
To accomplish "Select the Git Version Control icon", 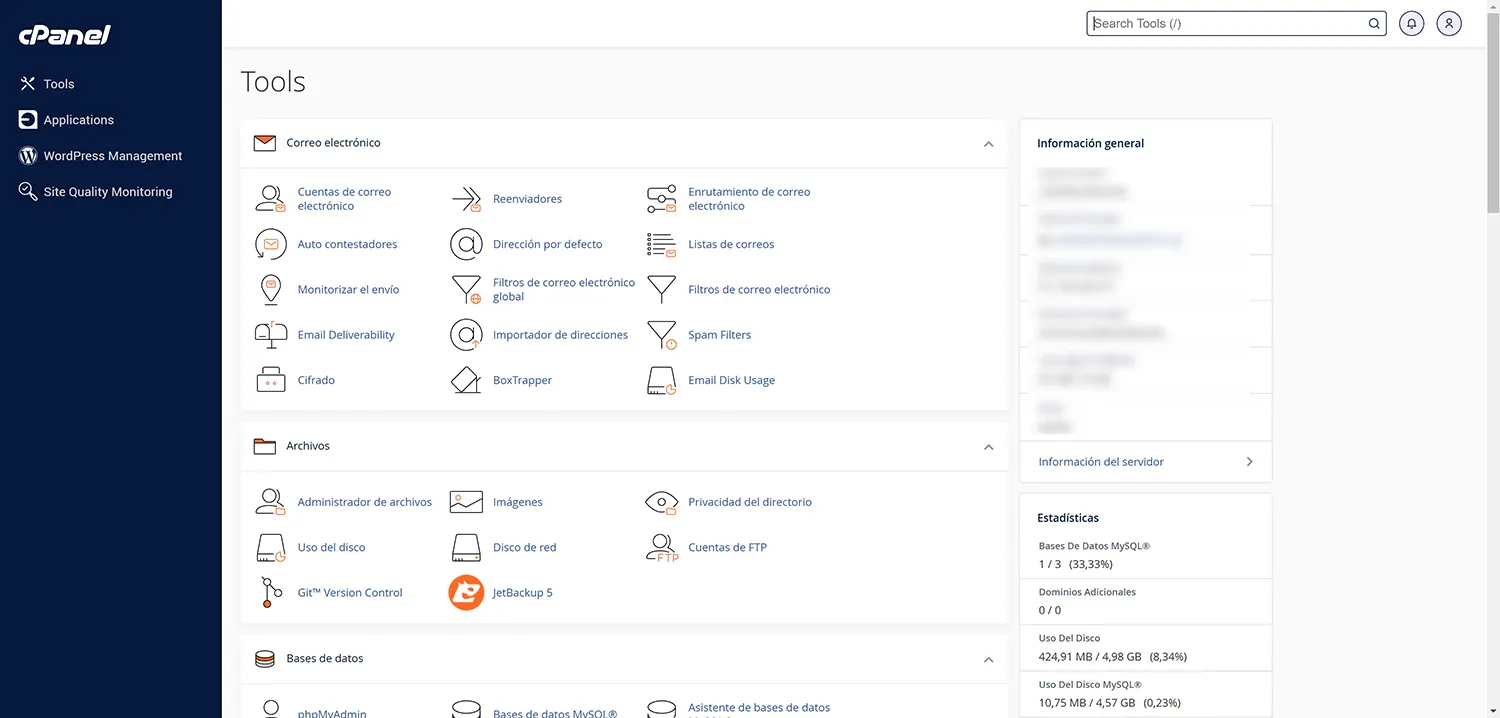I will [x=349, y=592].
